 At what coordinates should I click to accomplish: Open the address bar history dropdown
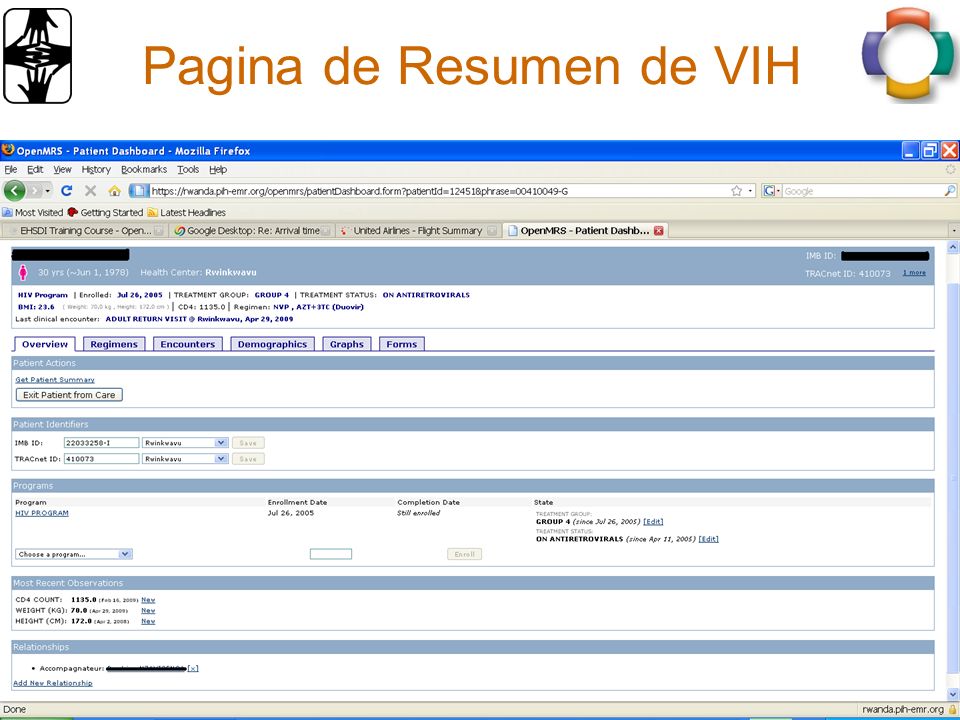[751, 191]
